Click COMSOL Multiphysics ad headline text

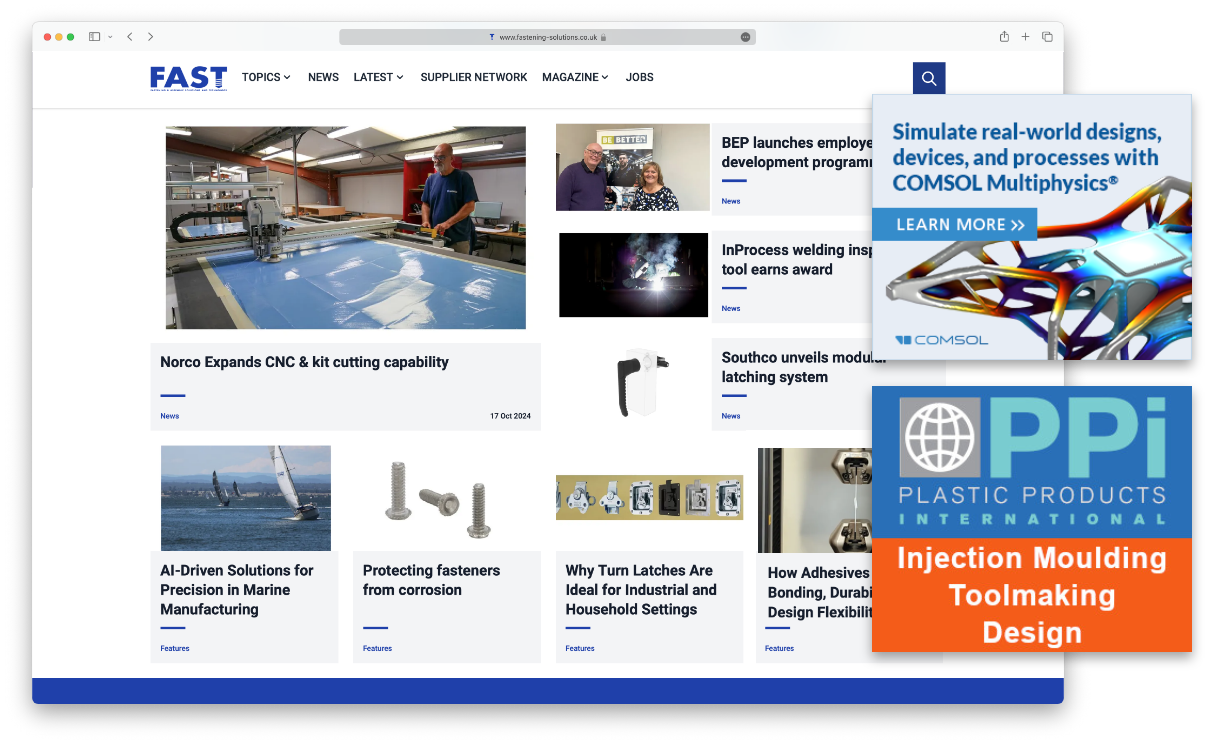click(1026, 158)
